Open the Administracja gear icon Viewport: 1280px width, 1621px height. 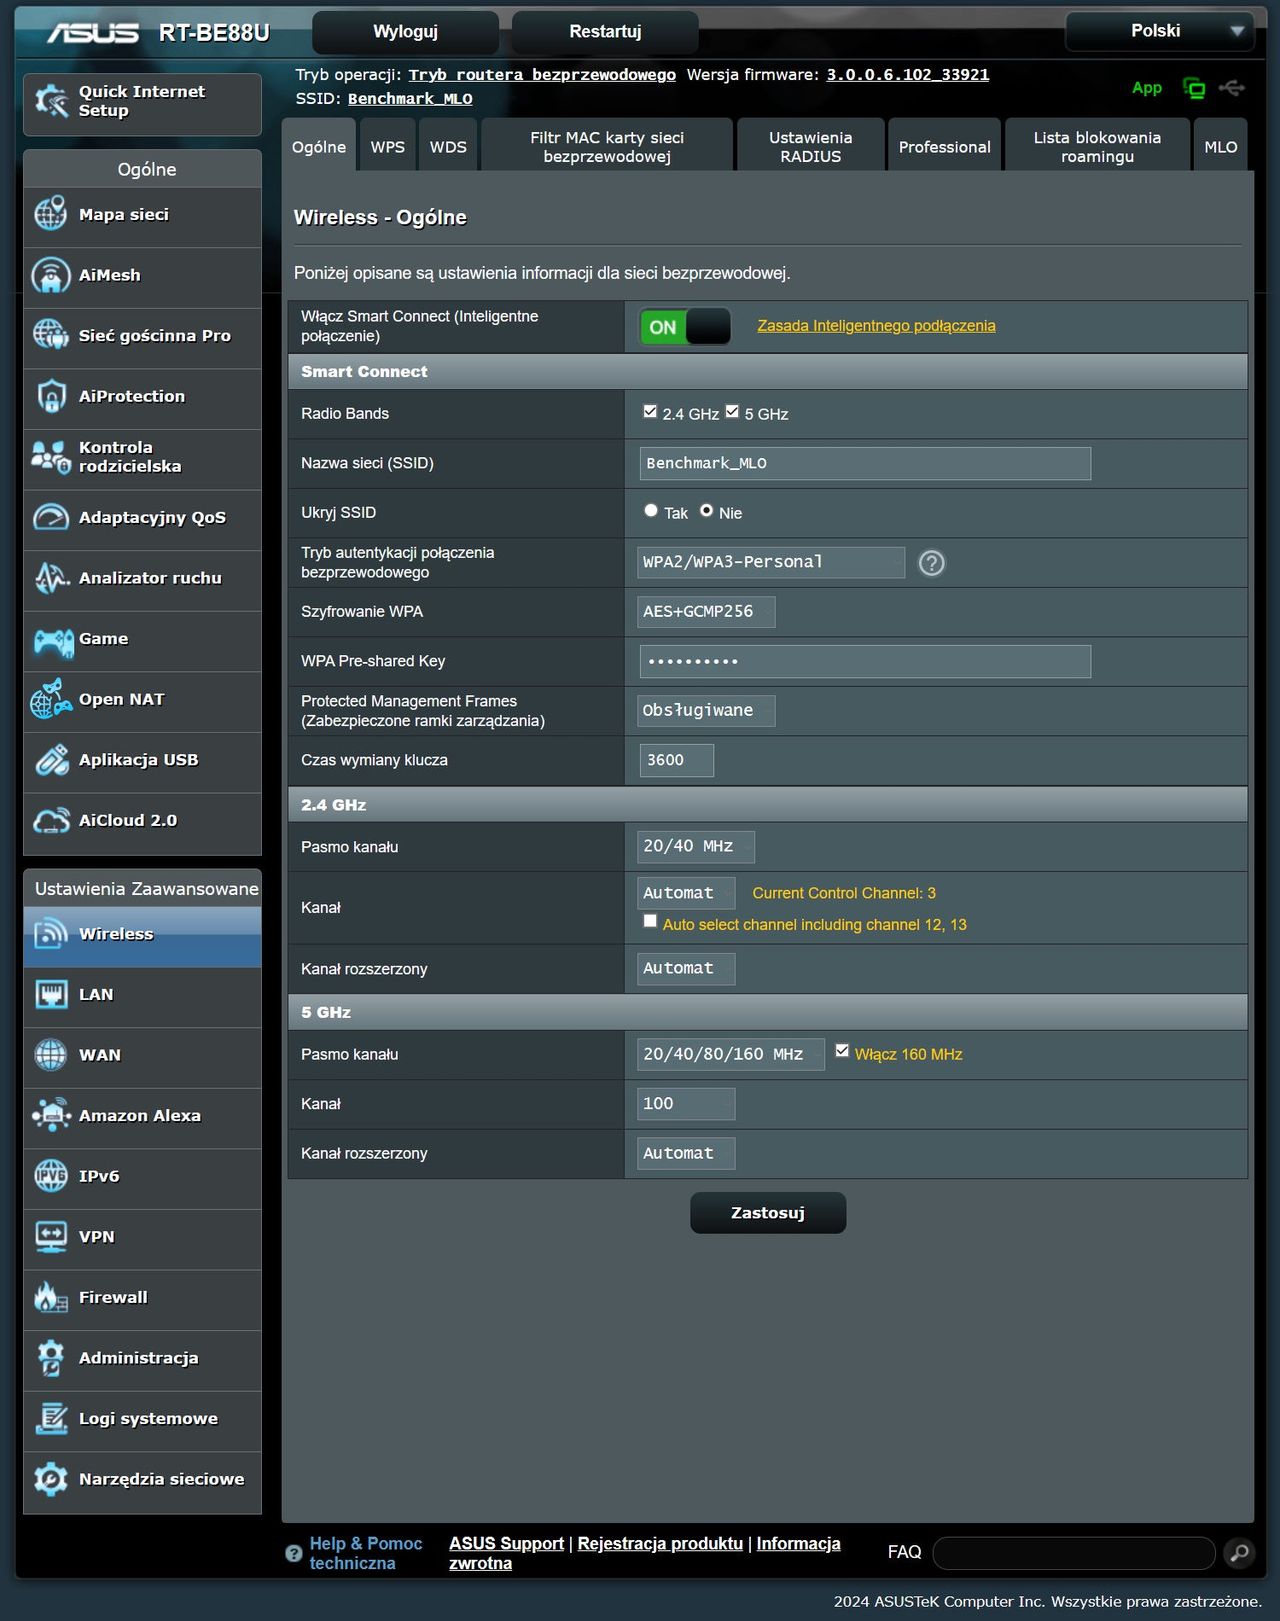click(x=50, y=1358)
